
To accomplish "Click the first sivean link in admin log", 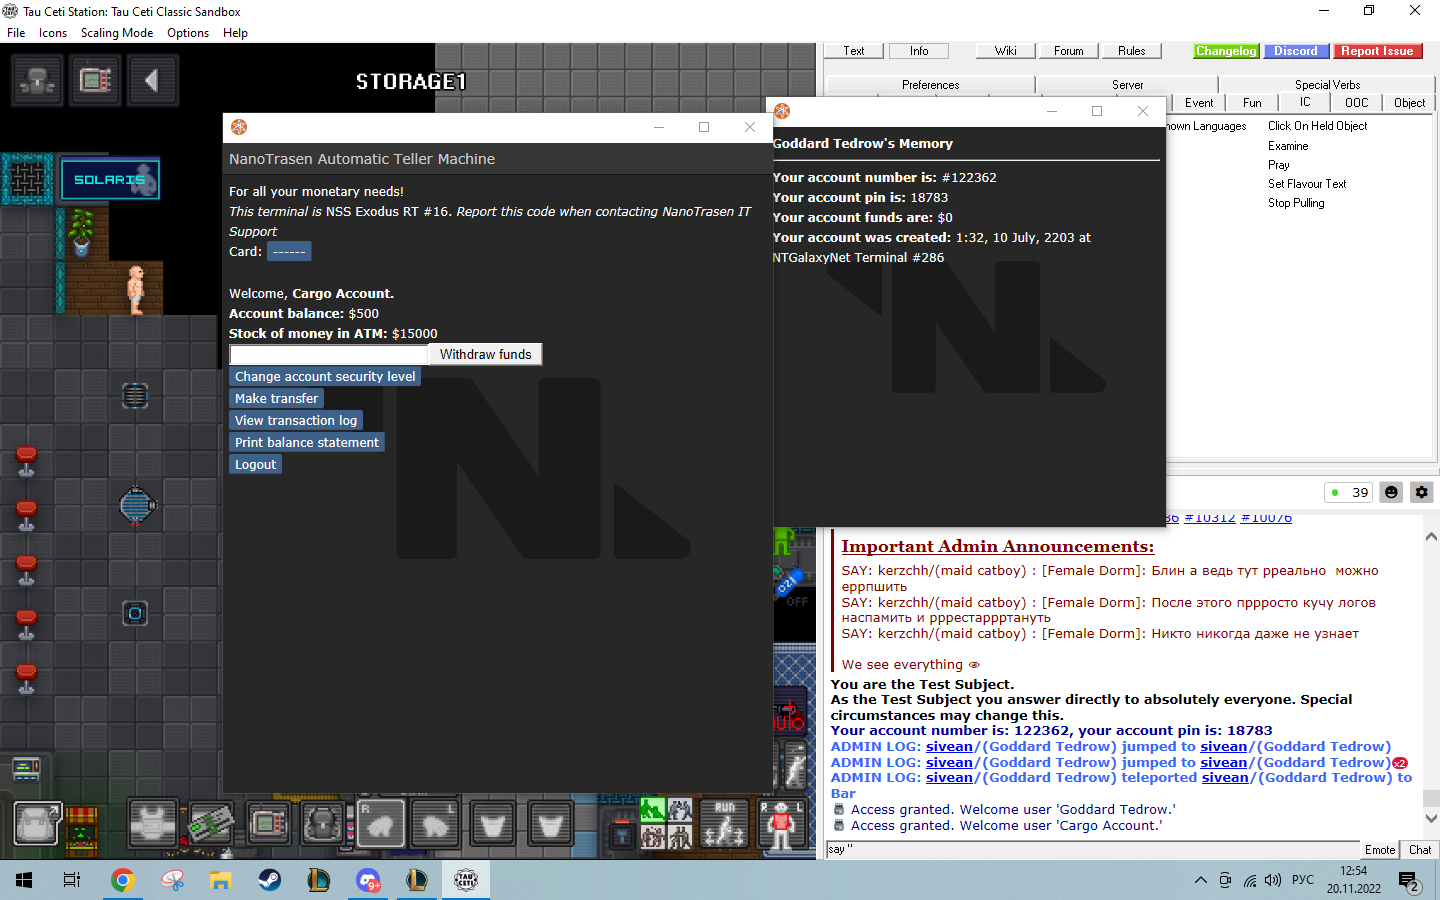I will tap(949, 747).
